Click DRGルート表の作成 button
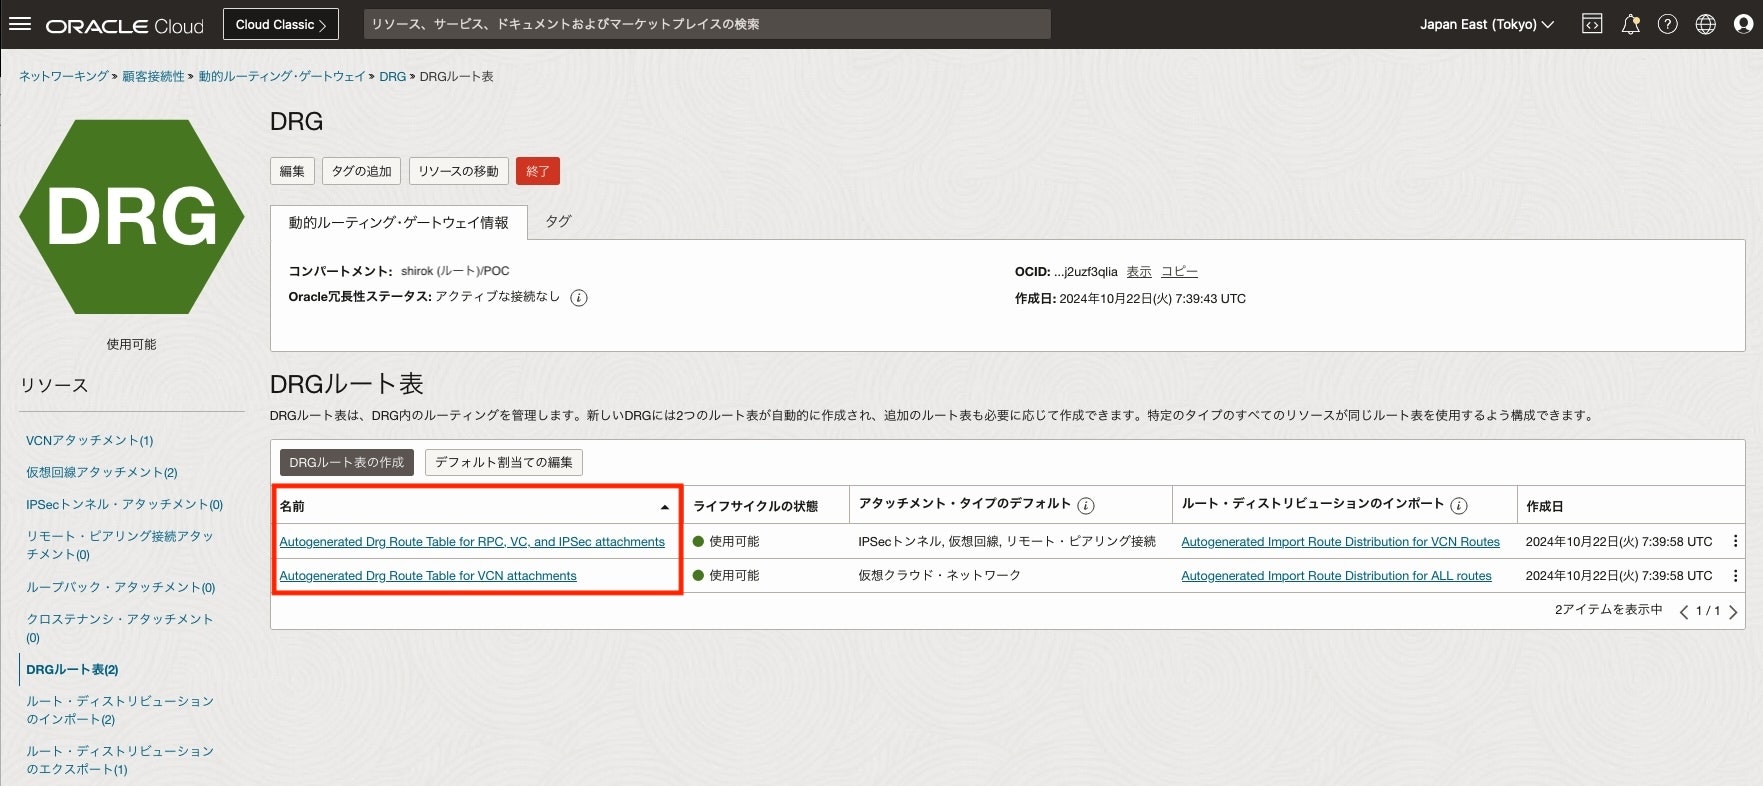 [347, 462]
